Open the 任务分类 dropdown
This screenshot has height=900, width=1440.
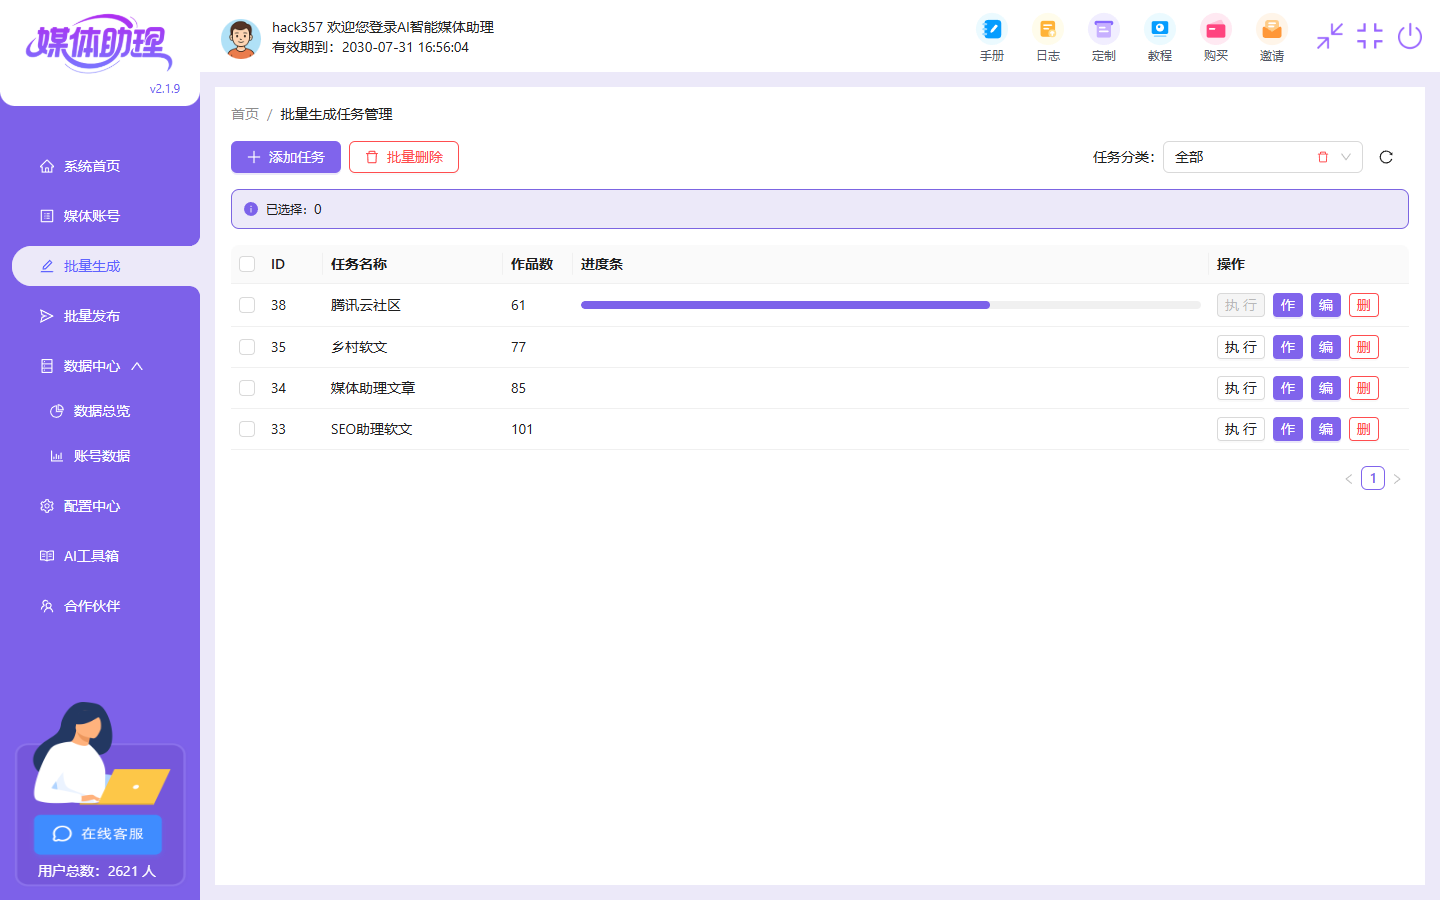(x=1261, y=157)
